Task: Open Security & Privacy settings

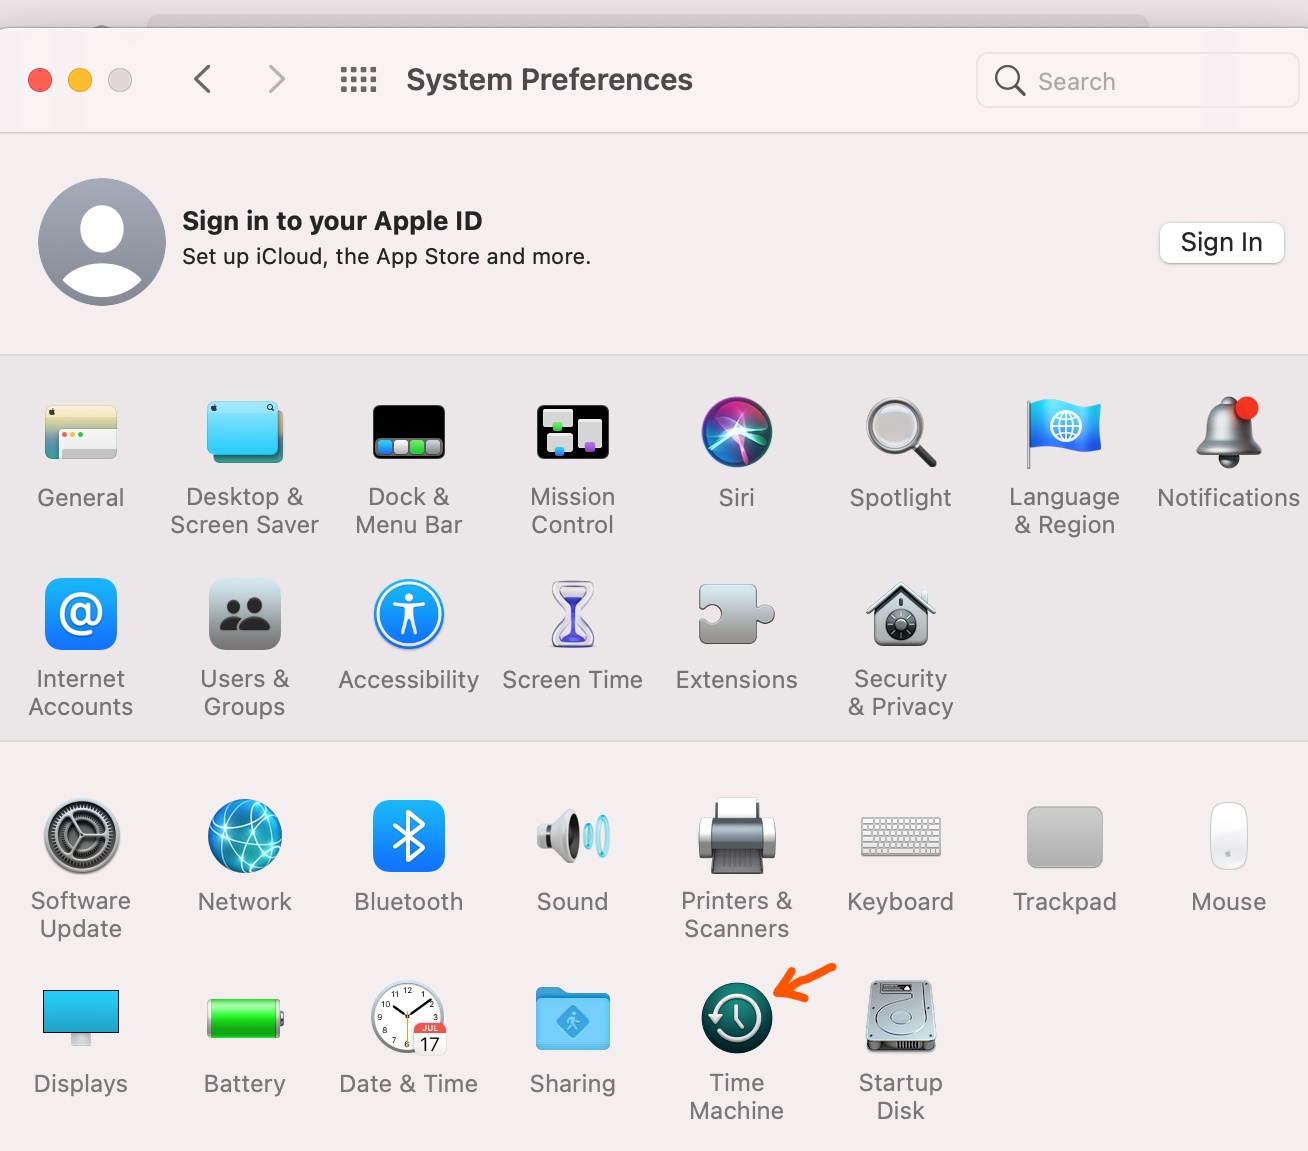Action: [x=901, y=614]
